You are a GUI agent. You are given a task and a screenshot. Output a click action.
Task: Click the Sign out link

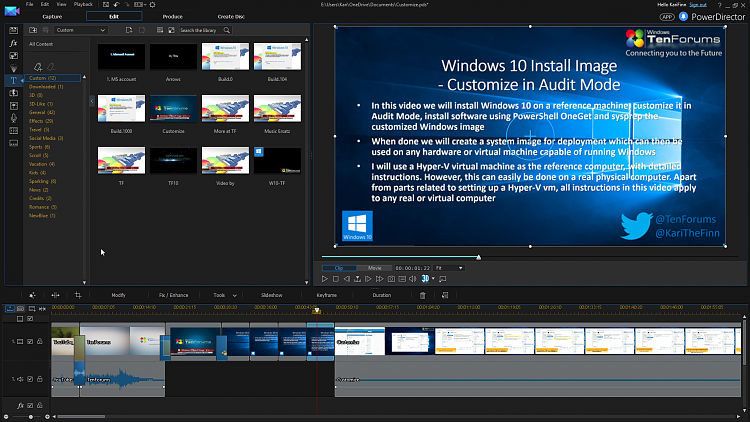tap(698, 4)
